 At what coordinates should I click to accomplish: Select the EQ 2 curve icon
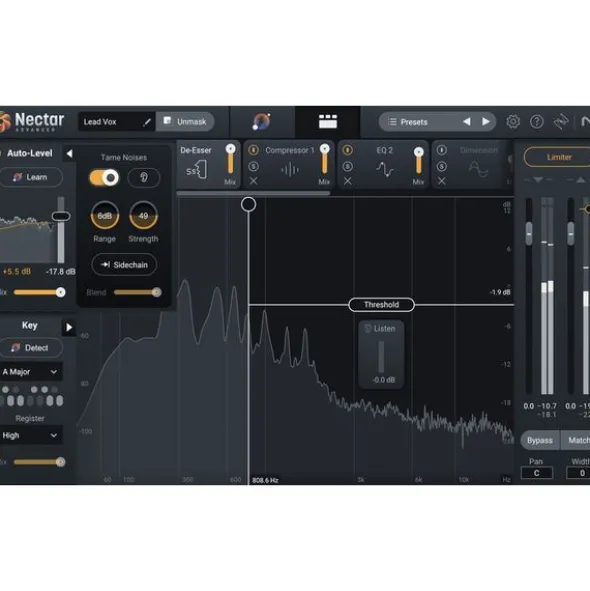point(385,170)
